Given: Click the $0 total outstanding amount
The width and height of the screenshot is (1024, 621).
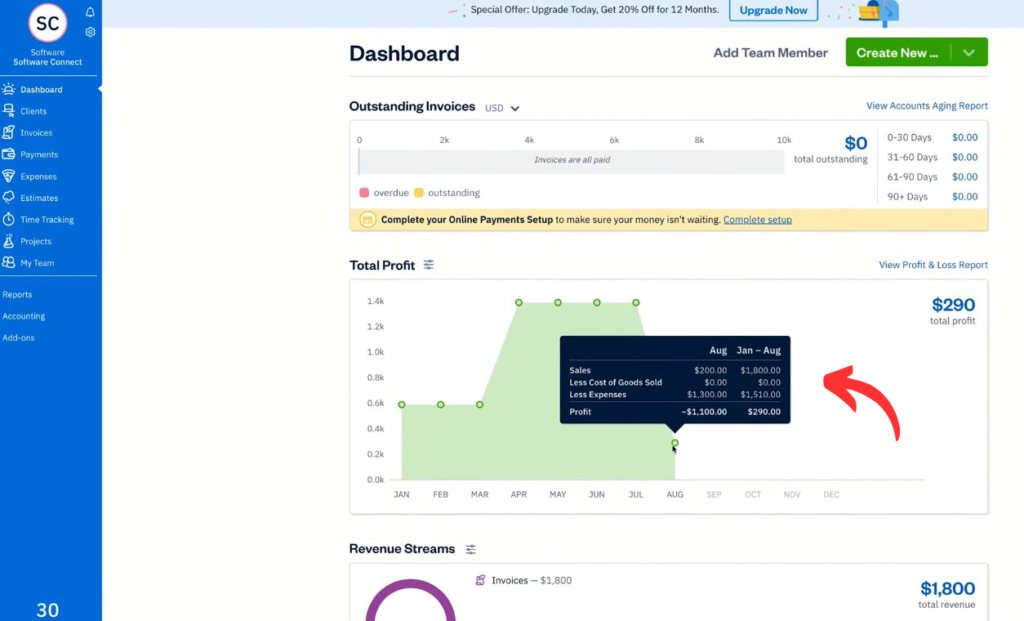Looking at the screenshot, I should coord(856,143).
